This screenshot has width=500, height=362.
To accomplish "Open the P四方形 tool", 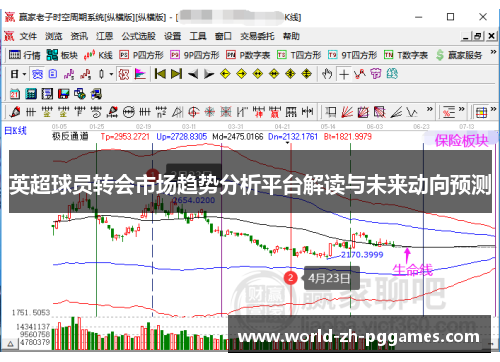I will pos(141,55).
